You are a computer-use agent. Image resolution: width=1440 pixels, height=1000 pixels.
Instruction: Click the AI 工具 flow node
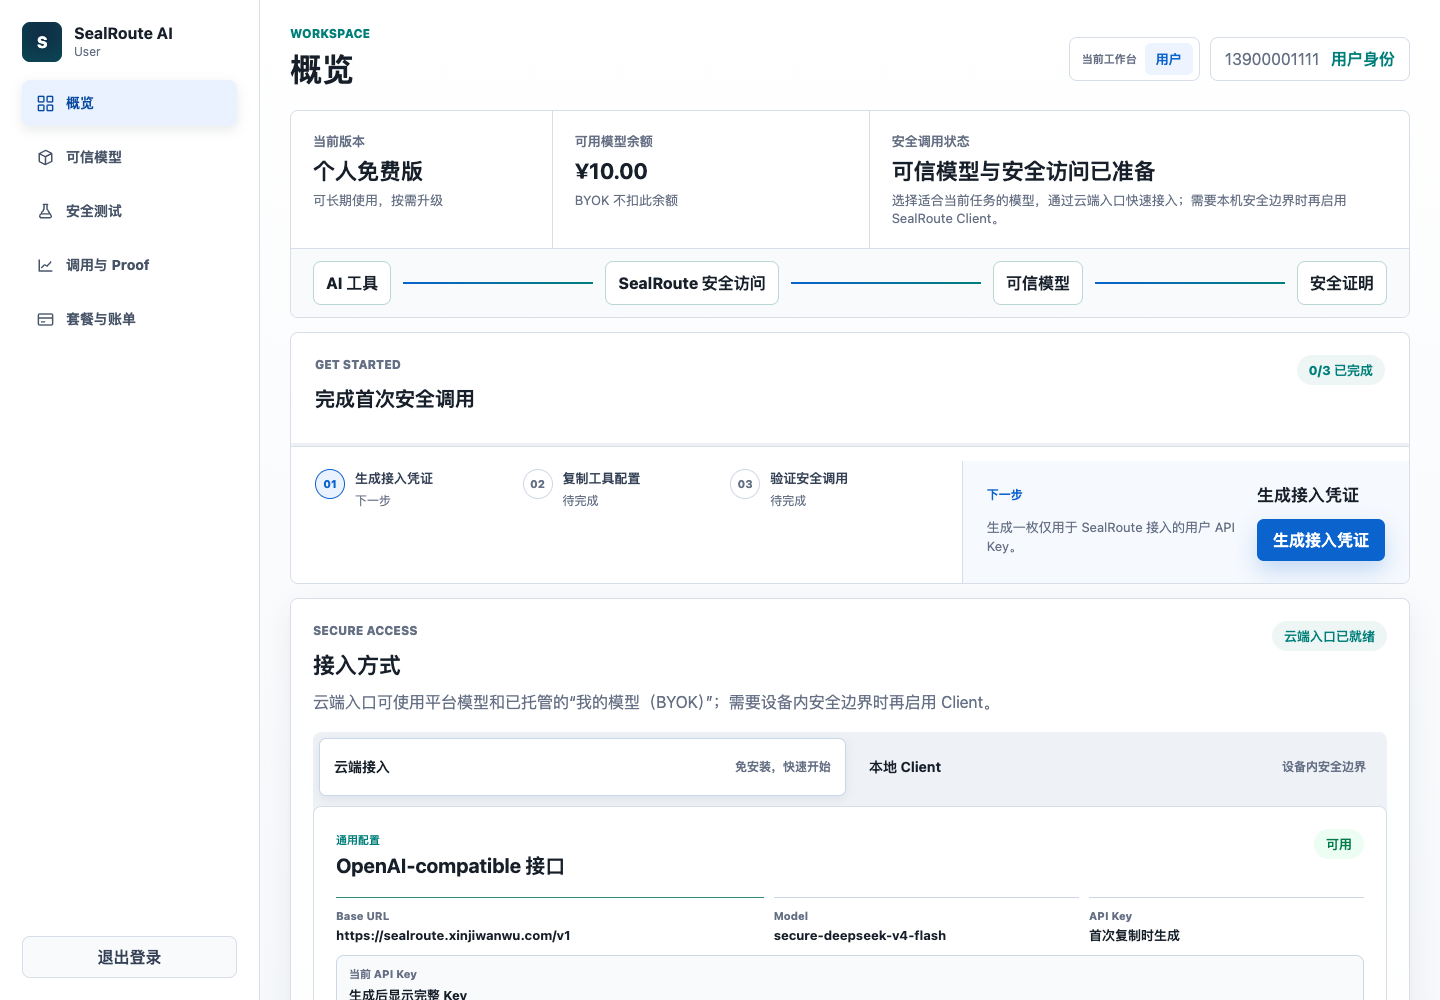coord(352,283)
